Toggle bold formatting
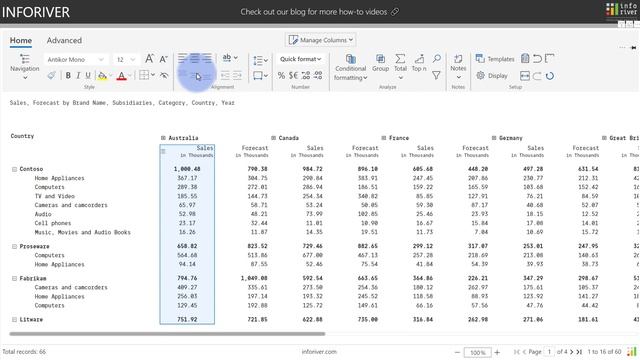This screenshot has width=640, height=360. (x=68, y=76)
